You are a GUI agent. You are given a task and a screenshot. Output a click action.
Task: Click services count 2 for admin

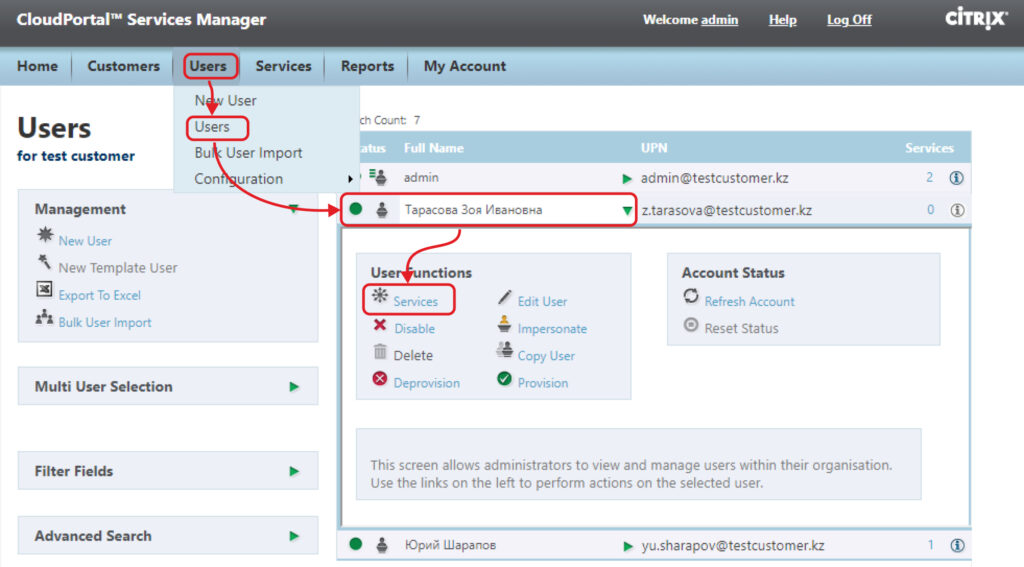[x=929, y=177]
